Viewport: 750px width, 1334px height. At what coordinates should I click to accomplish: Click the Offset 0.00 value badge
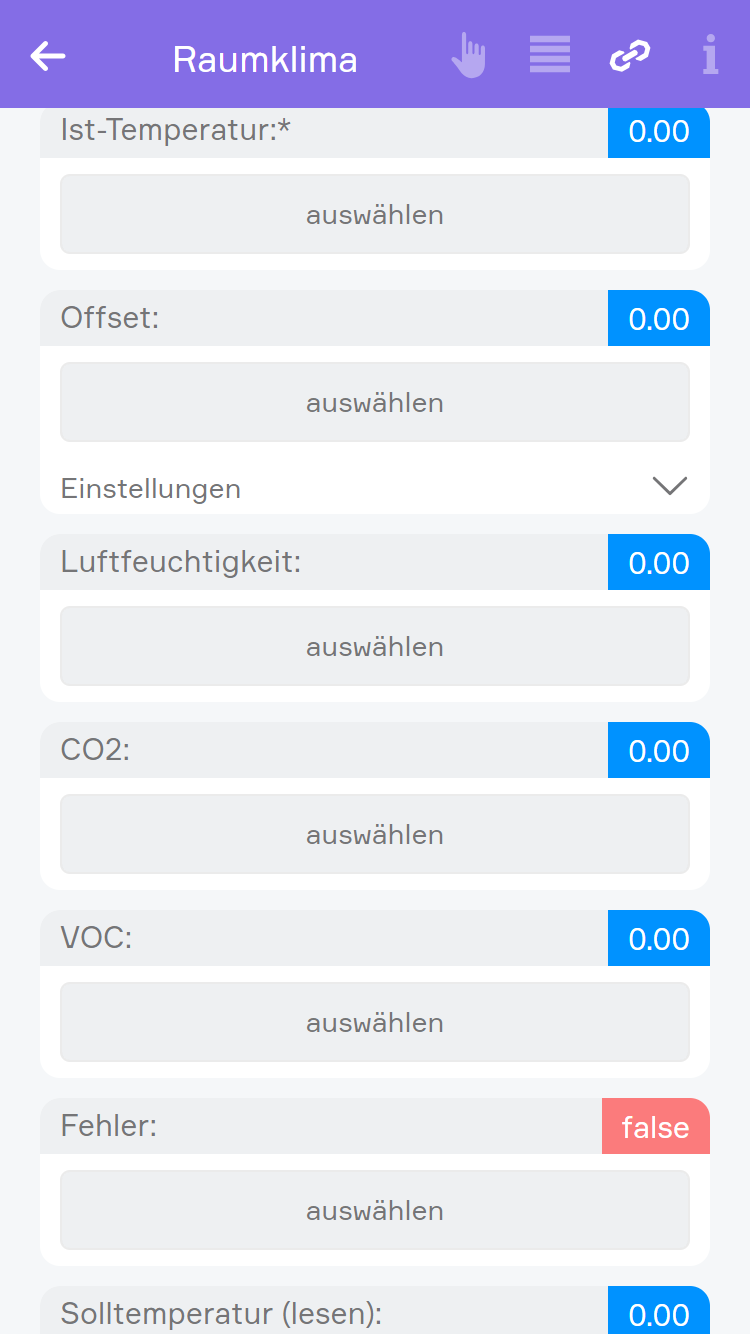click(659, 319)
